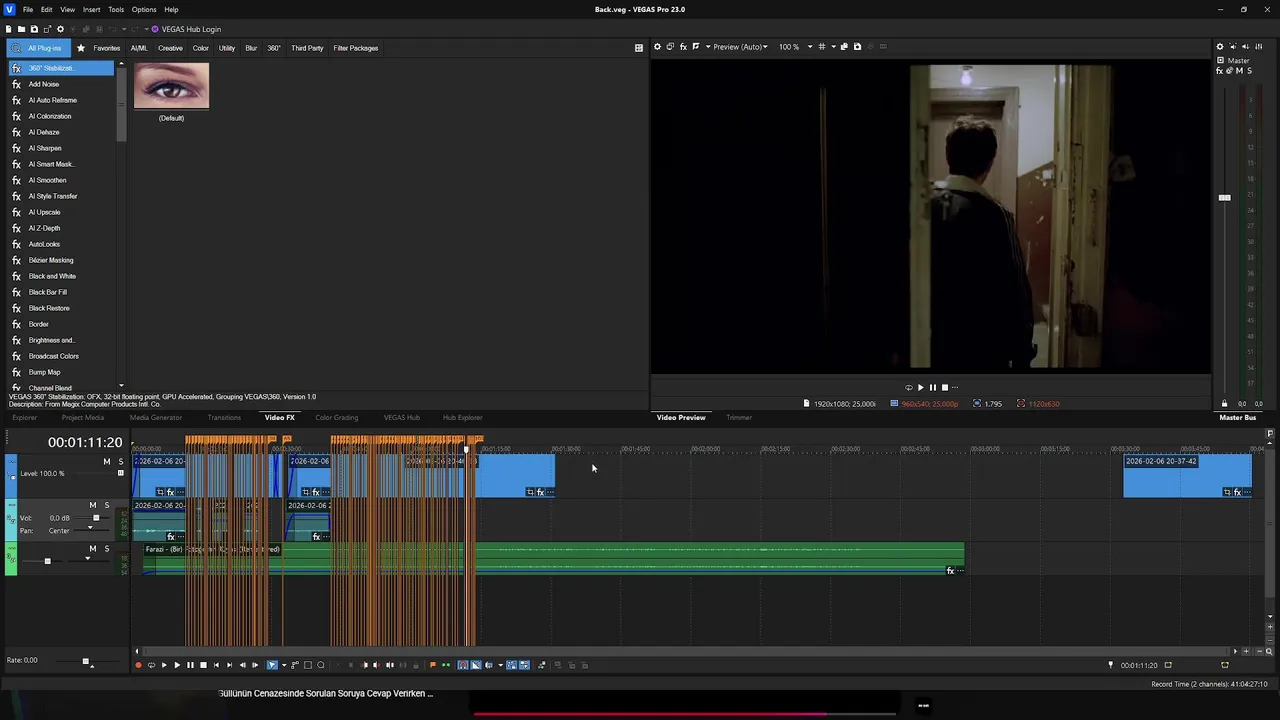Adjust the Master bus volume fader
Image resolution: width=1280 pixels, height=720 pixels.
pos(1224,198)
